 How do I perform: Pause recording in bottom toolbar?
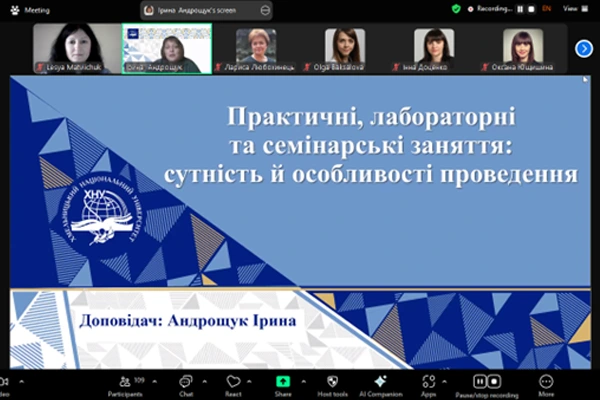click(x=479, y=382)
